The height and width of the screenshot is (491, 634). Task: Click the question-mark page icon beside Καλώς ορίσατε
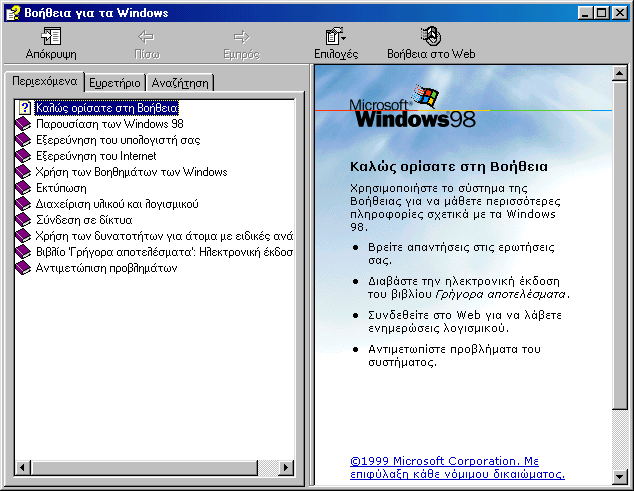pos(25,108)
